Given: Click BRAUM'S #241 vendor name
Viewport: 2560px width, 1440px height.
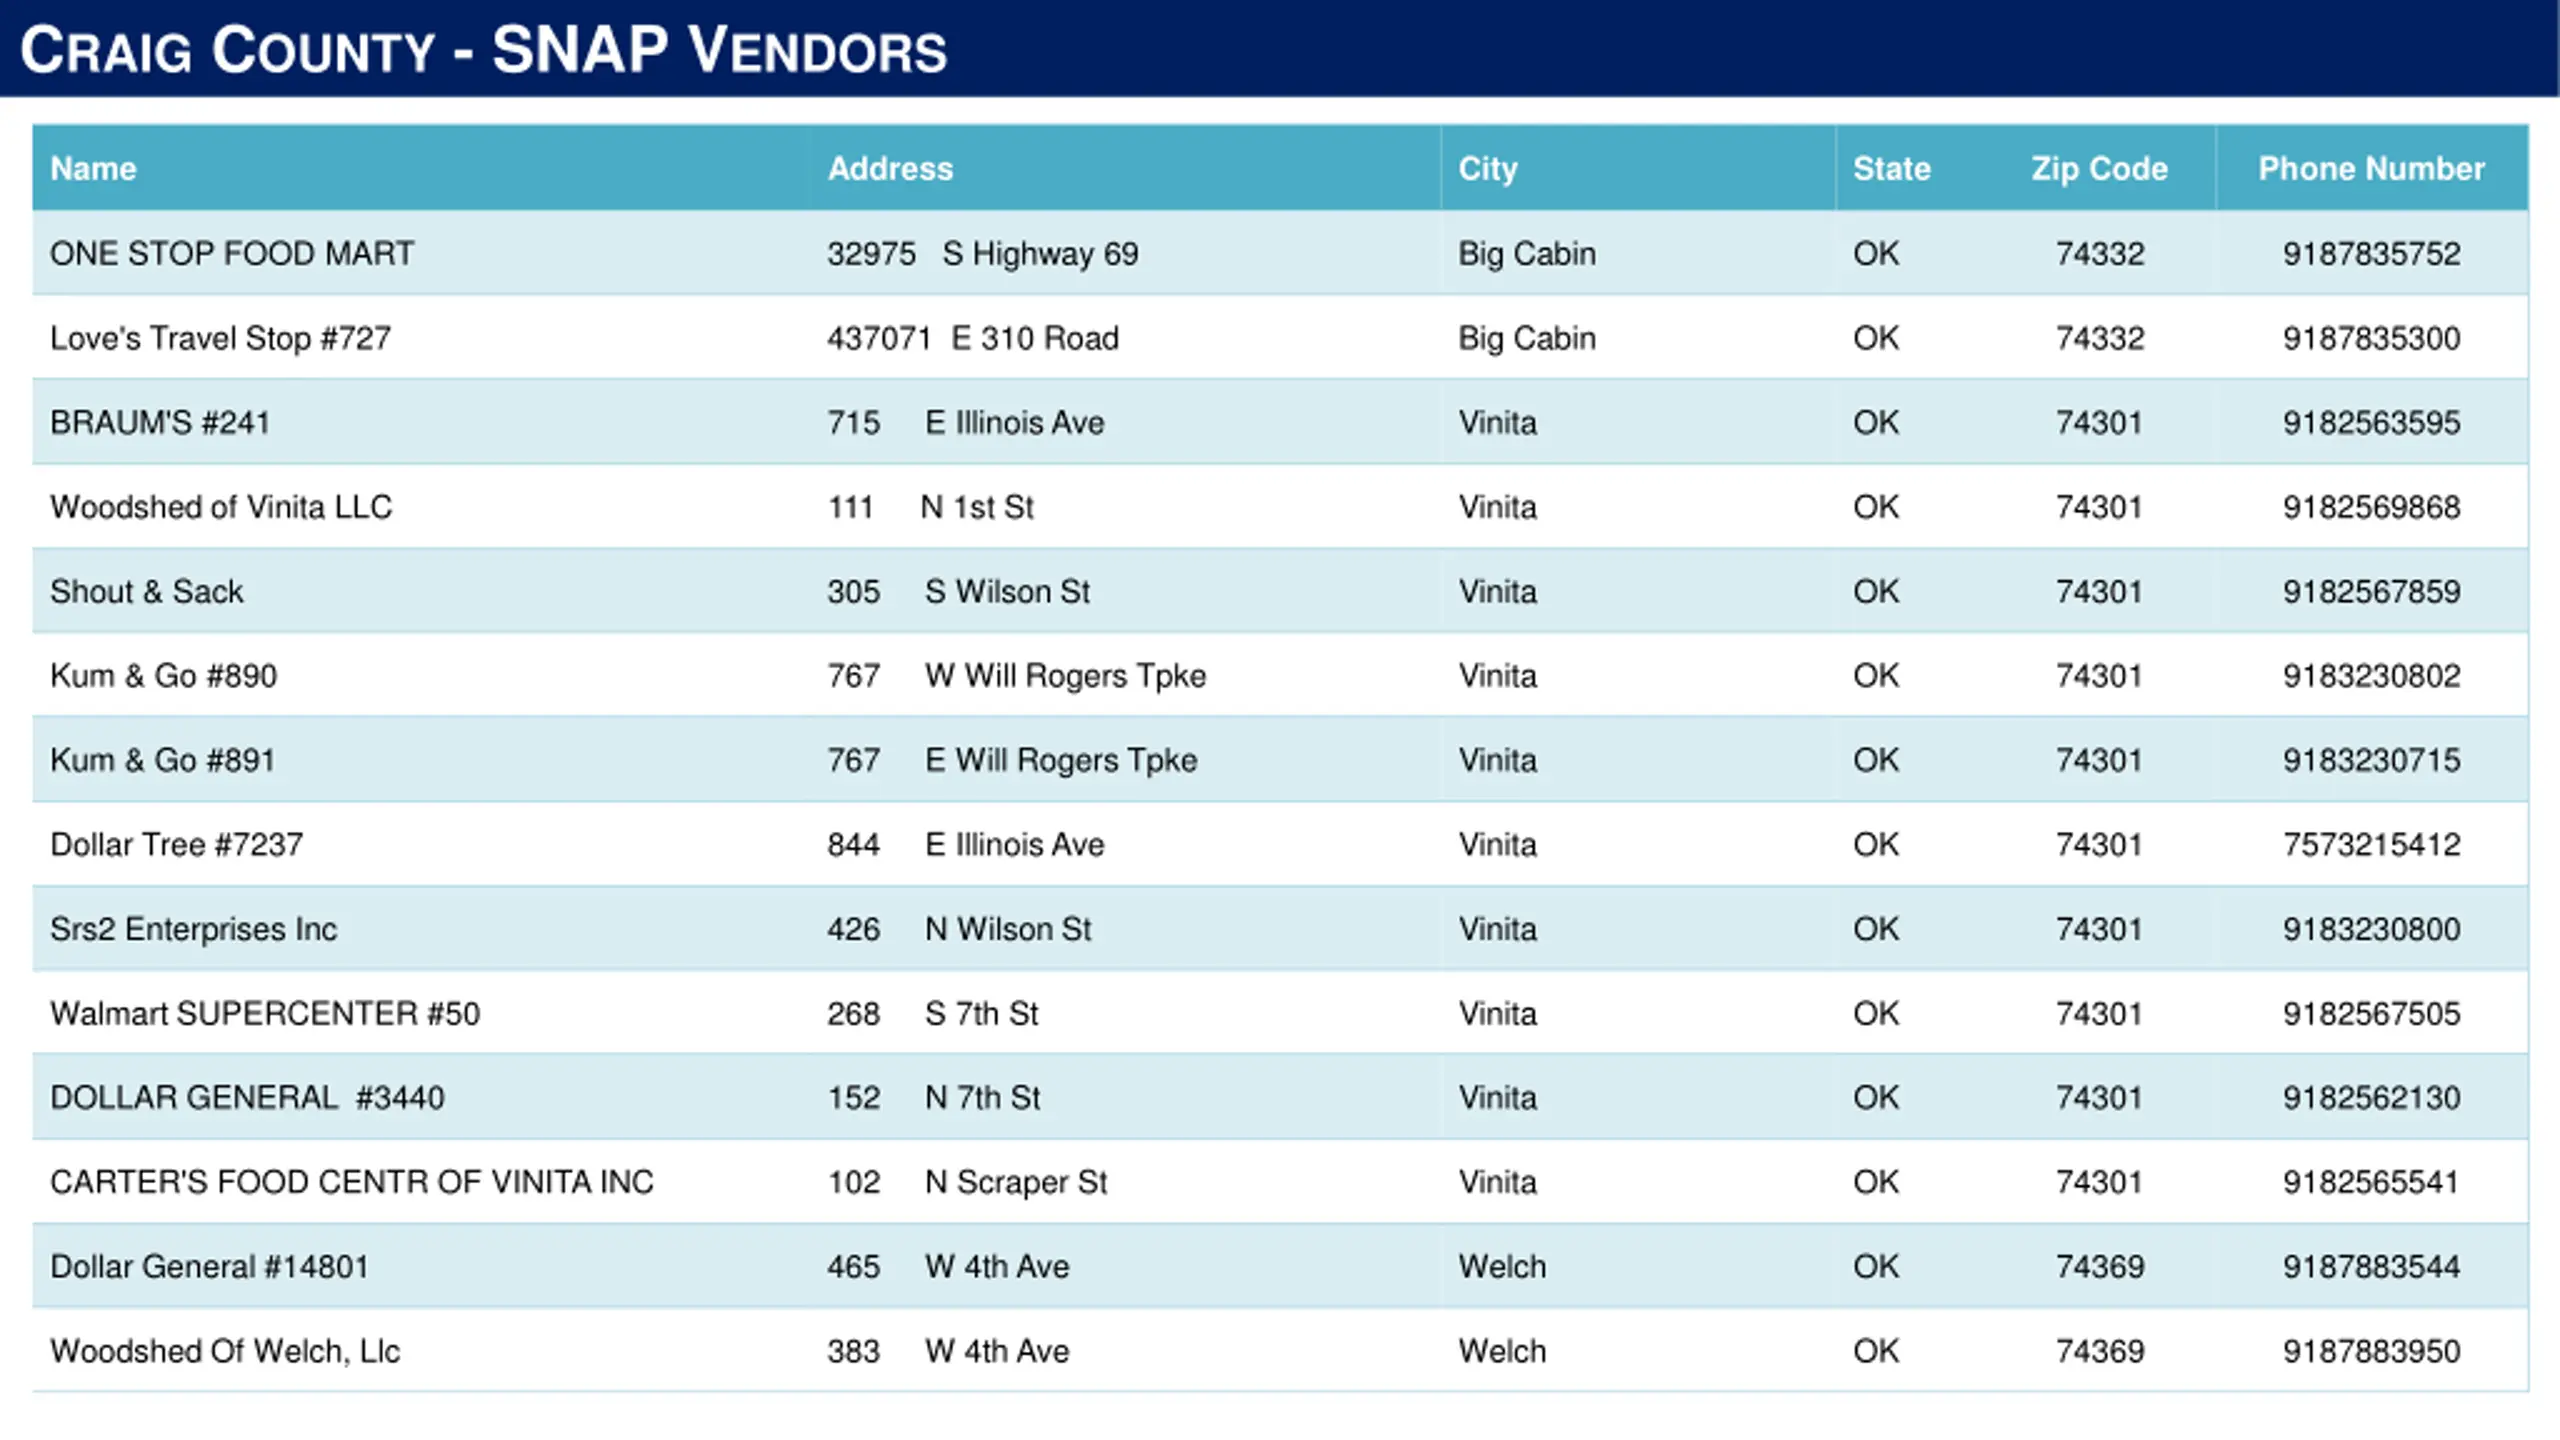Looking at the screenshot, I should click(x=160, y=422).
